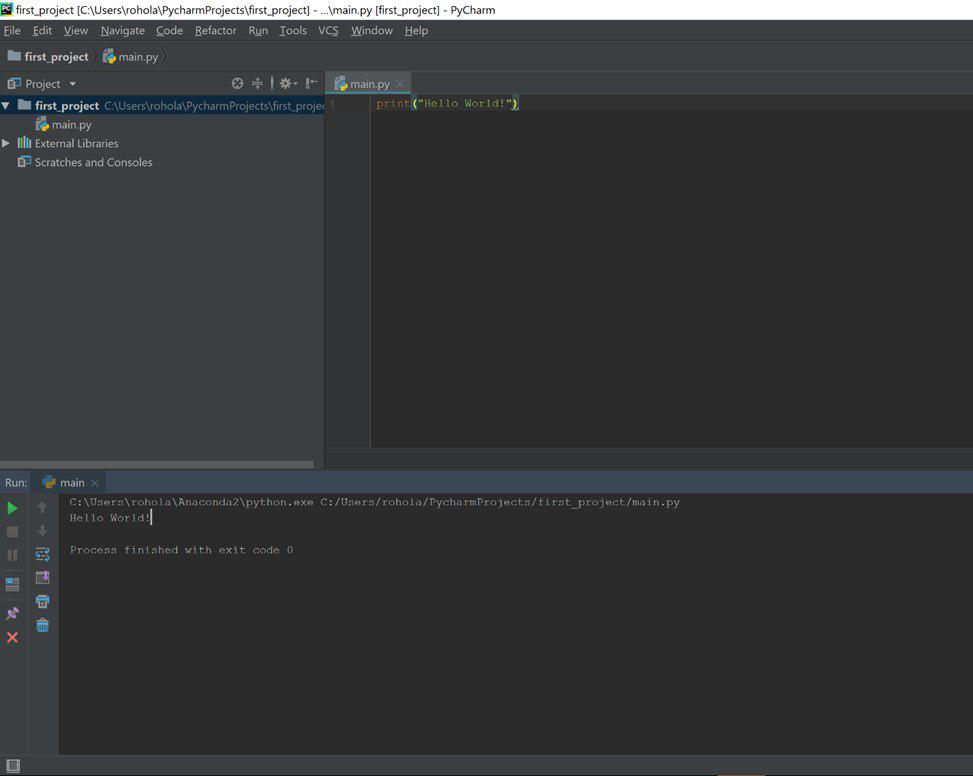Collapse the first_project folder node
973x776 pixels.
point(6,105)
